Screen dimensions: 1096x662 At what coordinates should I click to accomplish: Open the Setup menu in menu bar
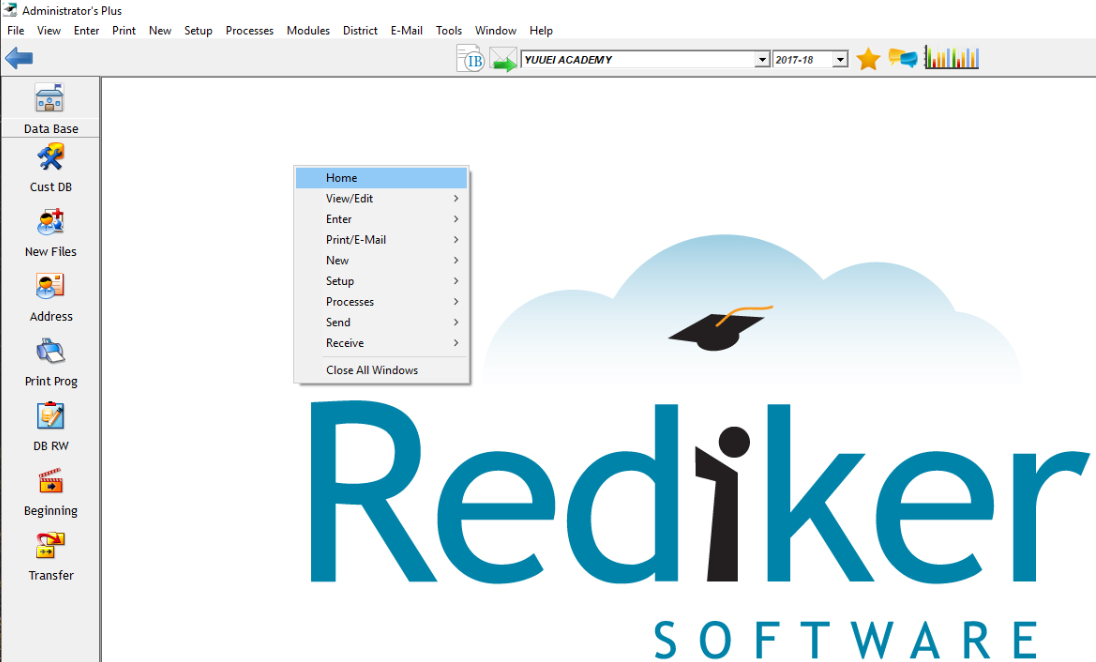coord(198,31)
